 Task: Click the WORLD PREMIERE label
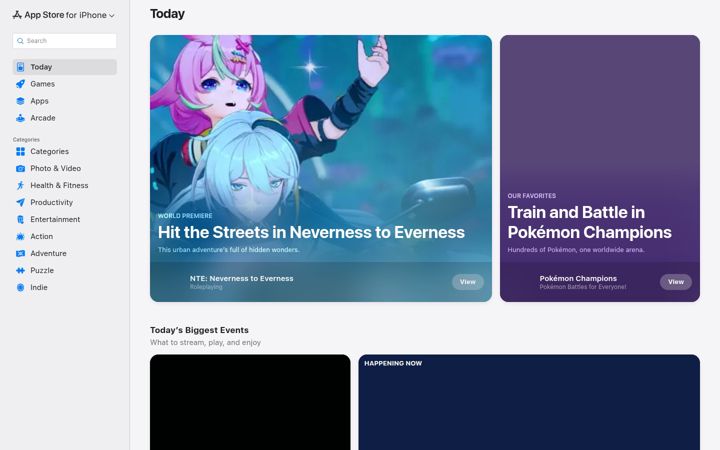[185, 216]
